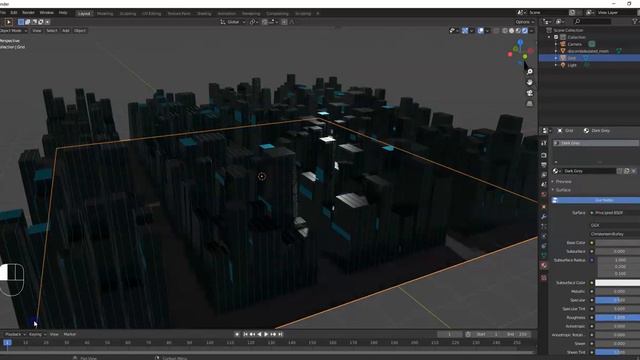Click the Use Nodes button
The width and height of the screenshot is (640, 360).
(596, 200)
